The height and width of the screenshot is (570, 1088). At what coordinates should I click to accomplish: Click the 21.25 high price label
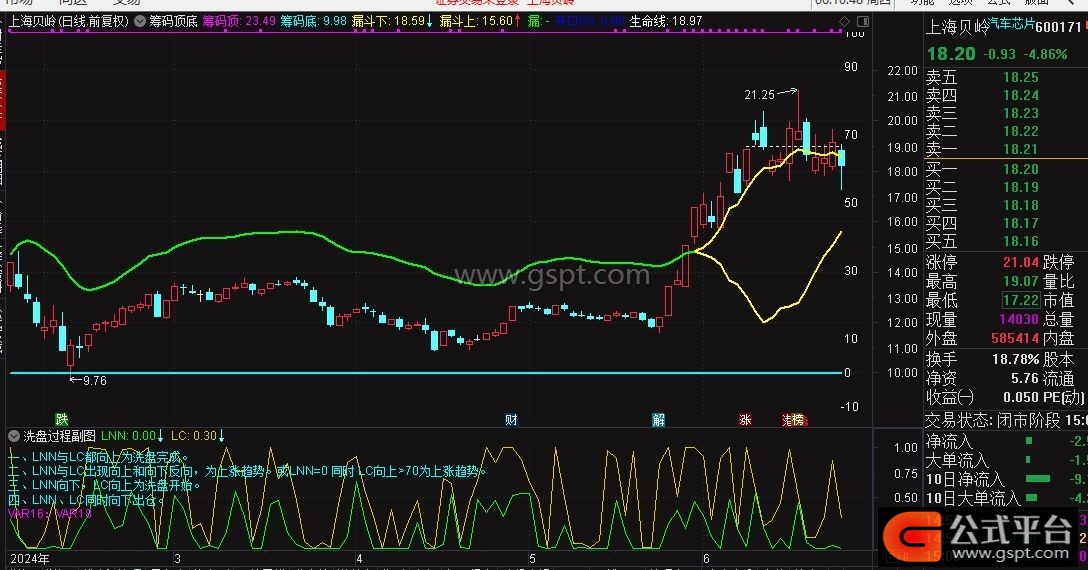(759, 94)
